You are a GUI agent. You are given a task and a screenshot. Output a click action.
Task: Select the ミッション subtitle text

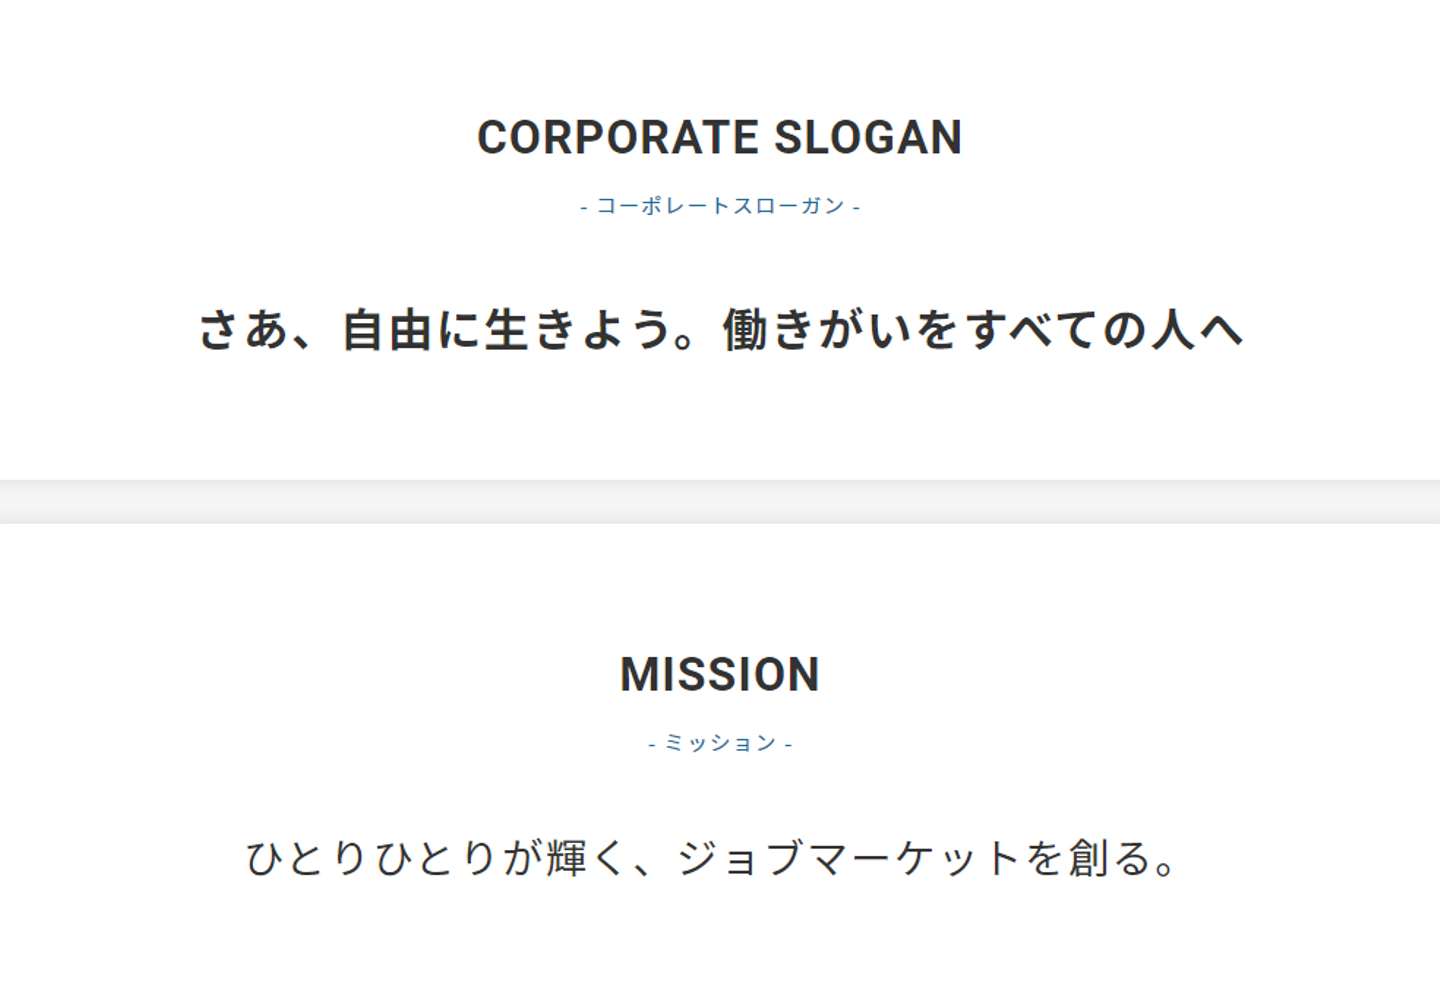[x=720, y=743]
